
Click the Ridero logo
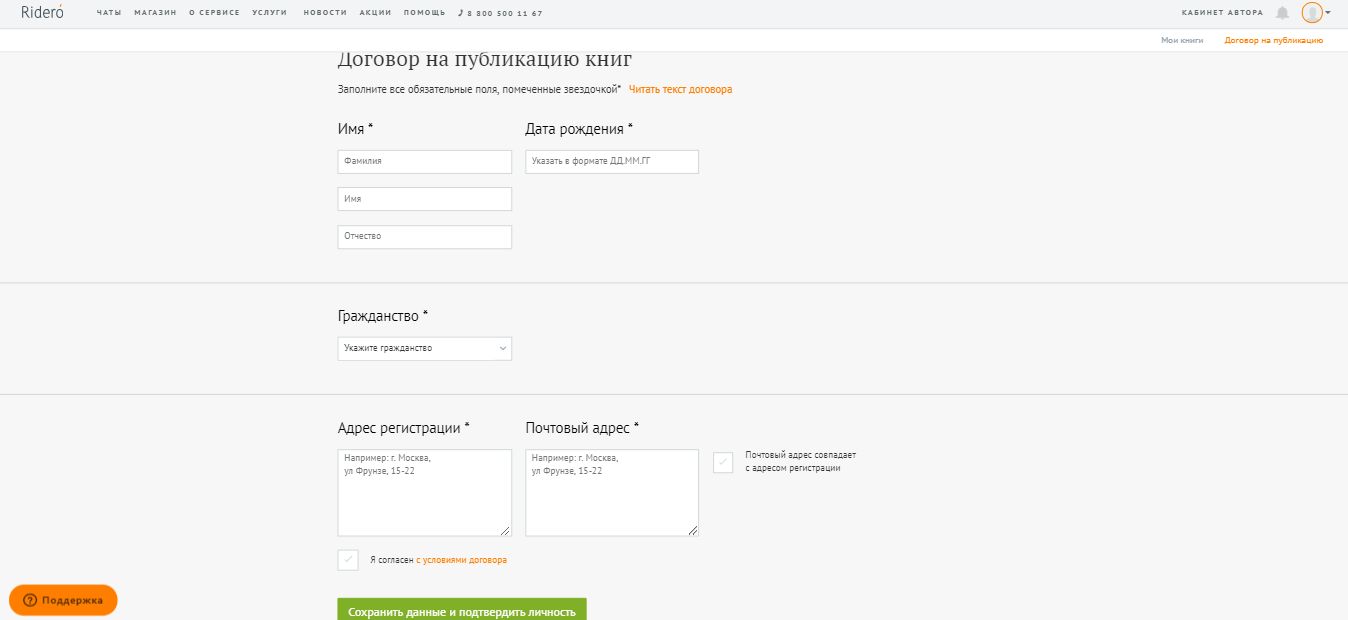coord(42,12)
